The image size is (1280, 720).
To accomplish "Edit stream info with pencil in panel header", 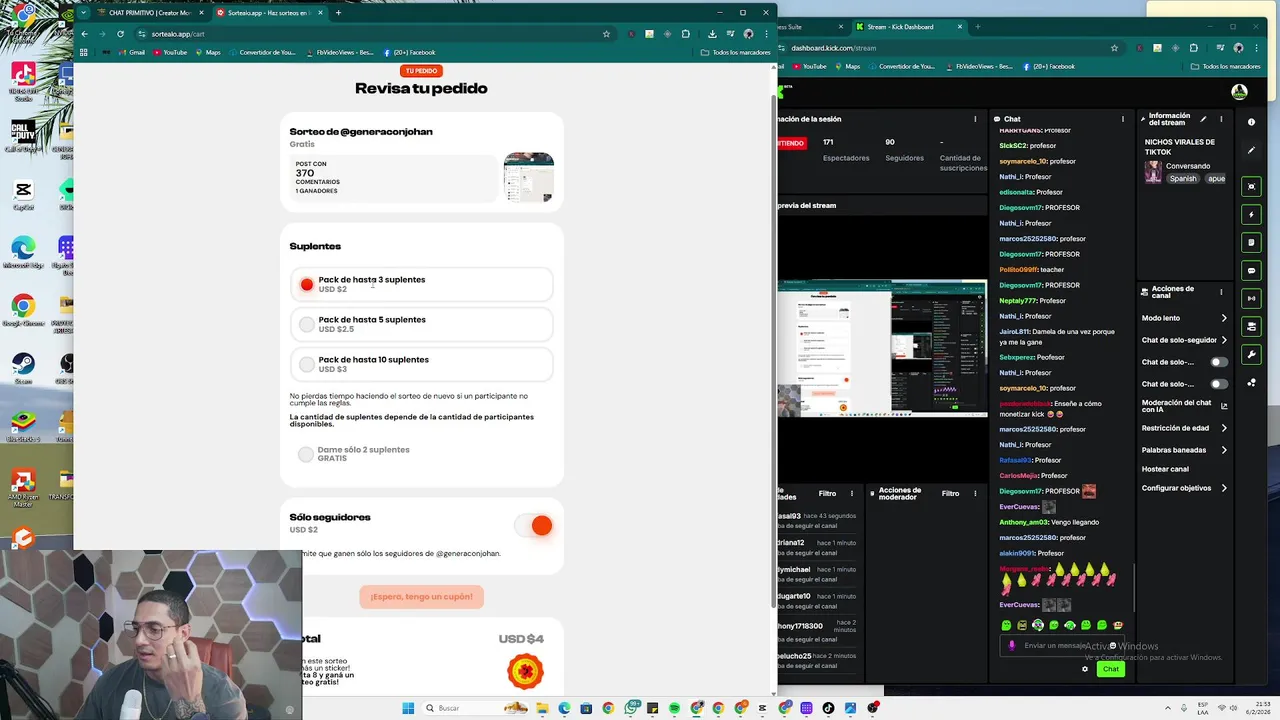I will pyautogui.click(x=1203, y=119).
